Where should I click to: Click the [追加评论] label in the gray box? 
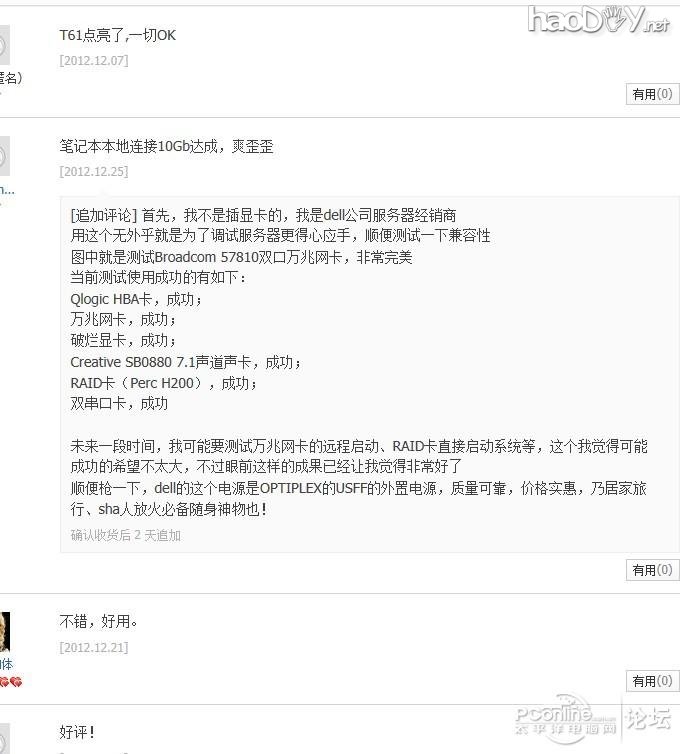[x=104, y=215]
